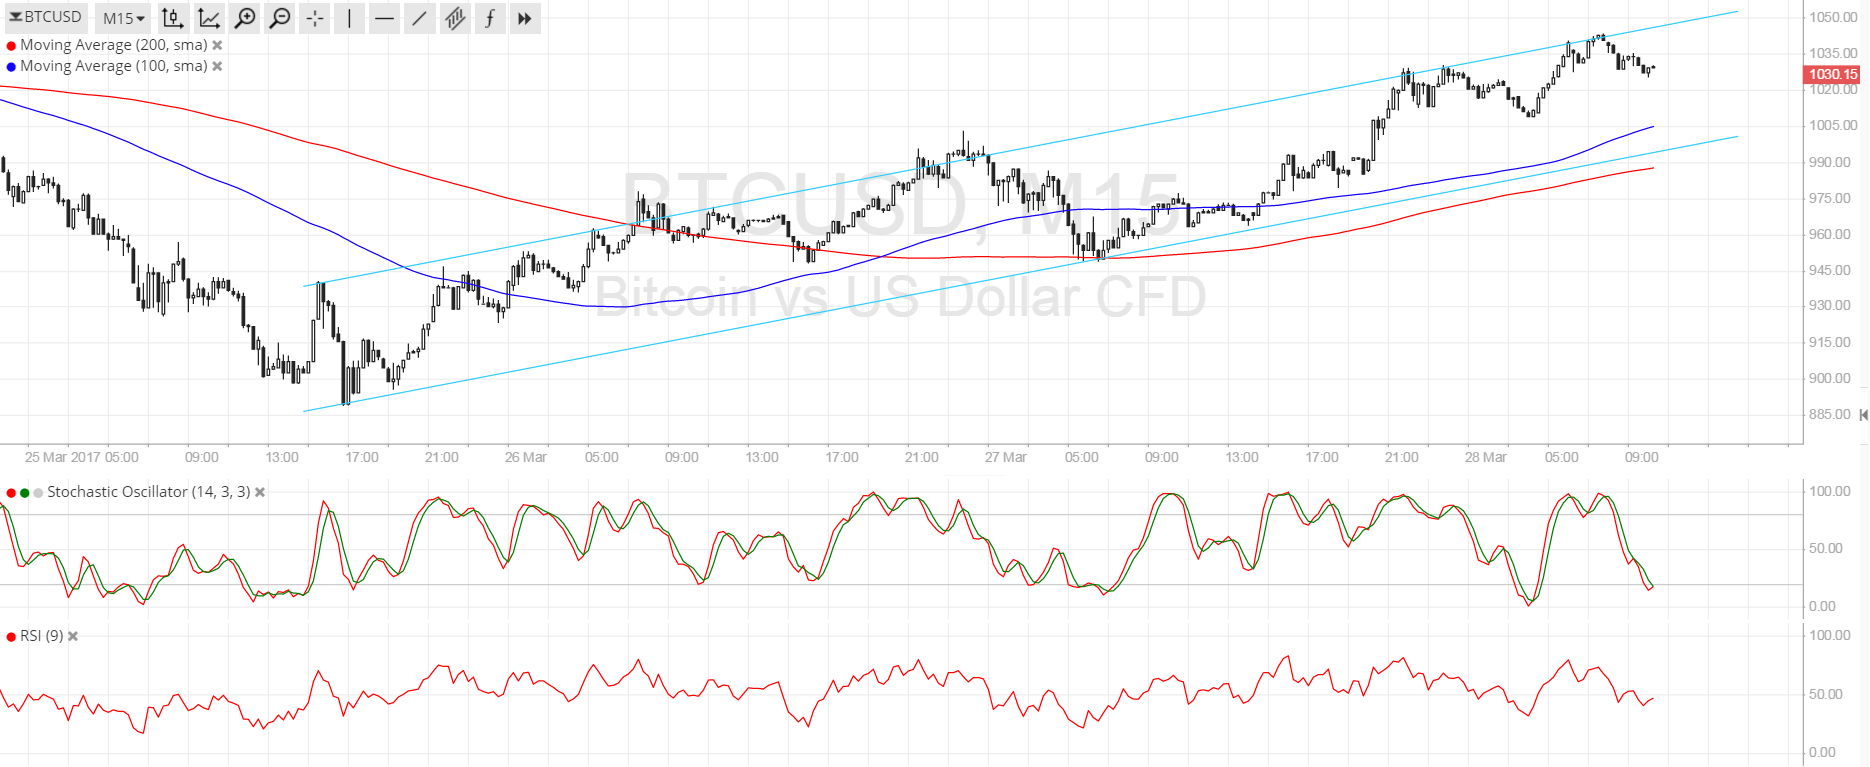Activate the crosshair cursor tool
The height and width of the screenshot is (767, 1870).
click(315, 18)
